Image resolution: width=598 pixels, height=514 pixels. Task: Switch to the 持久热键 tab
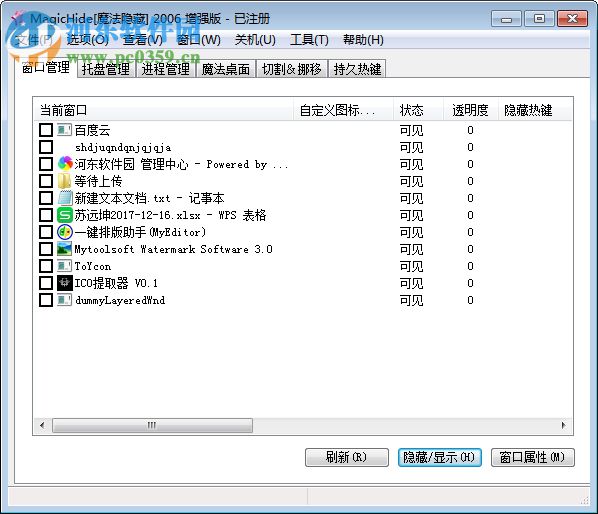point(357,69)
